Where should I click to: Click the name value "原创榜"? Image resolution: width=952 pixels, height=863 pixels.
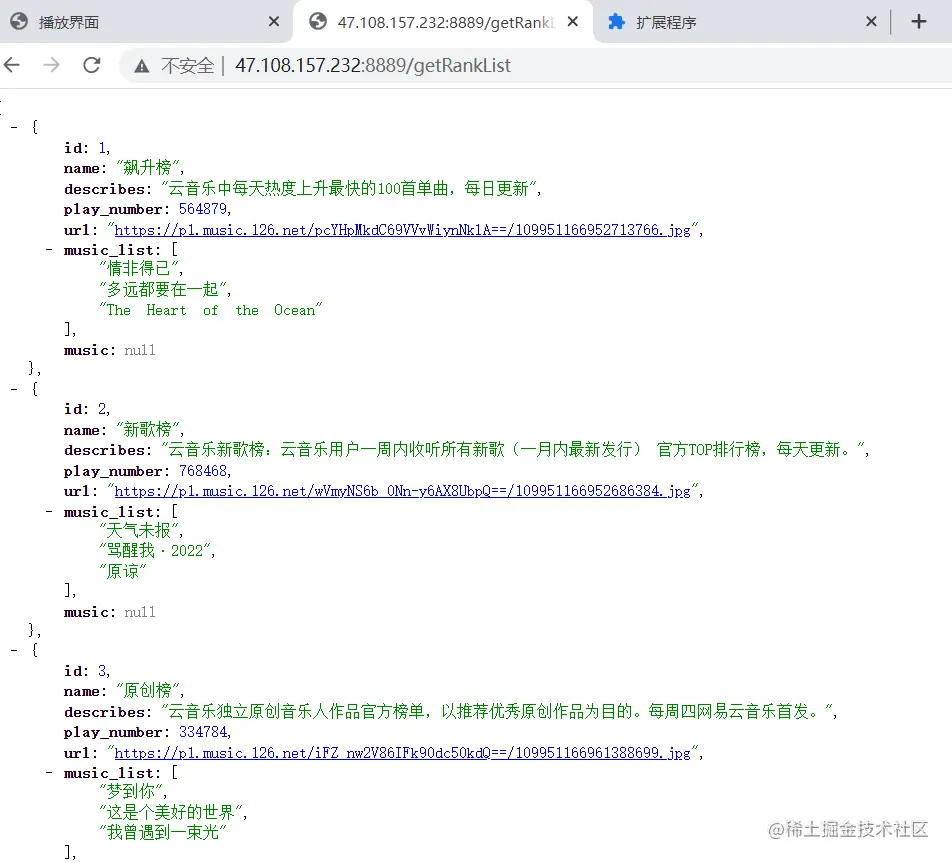148,691
